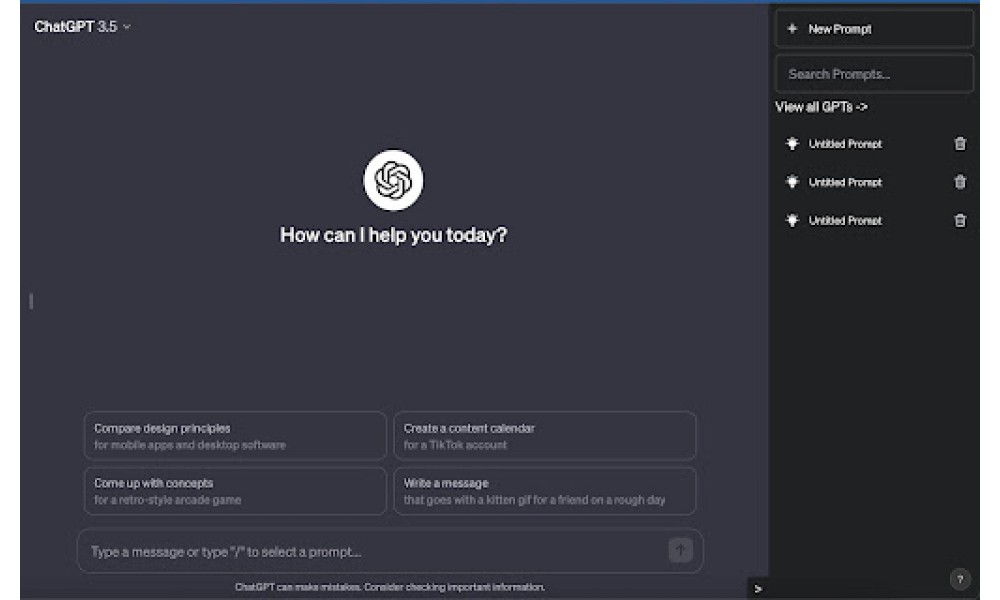The height and width of the screenshot is (600, 1000).
Task: Open the help question mark button
Action: [x=960, y=579]
